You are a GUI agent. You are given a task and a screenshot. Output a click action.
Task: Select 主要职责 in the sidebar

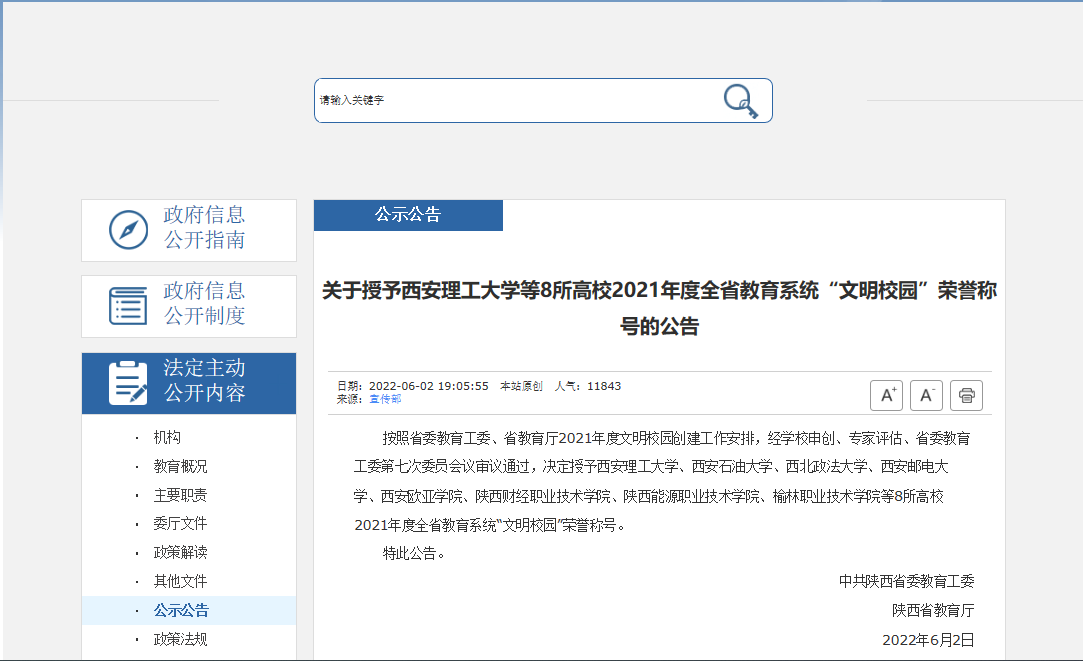(x=180, y=495)
